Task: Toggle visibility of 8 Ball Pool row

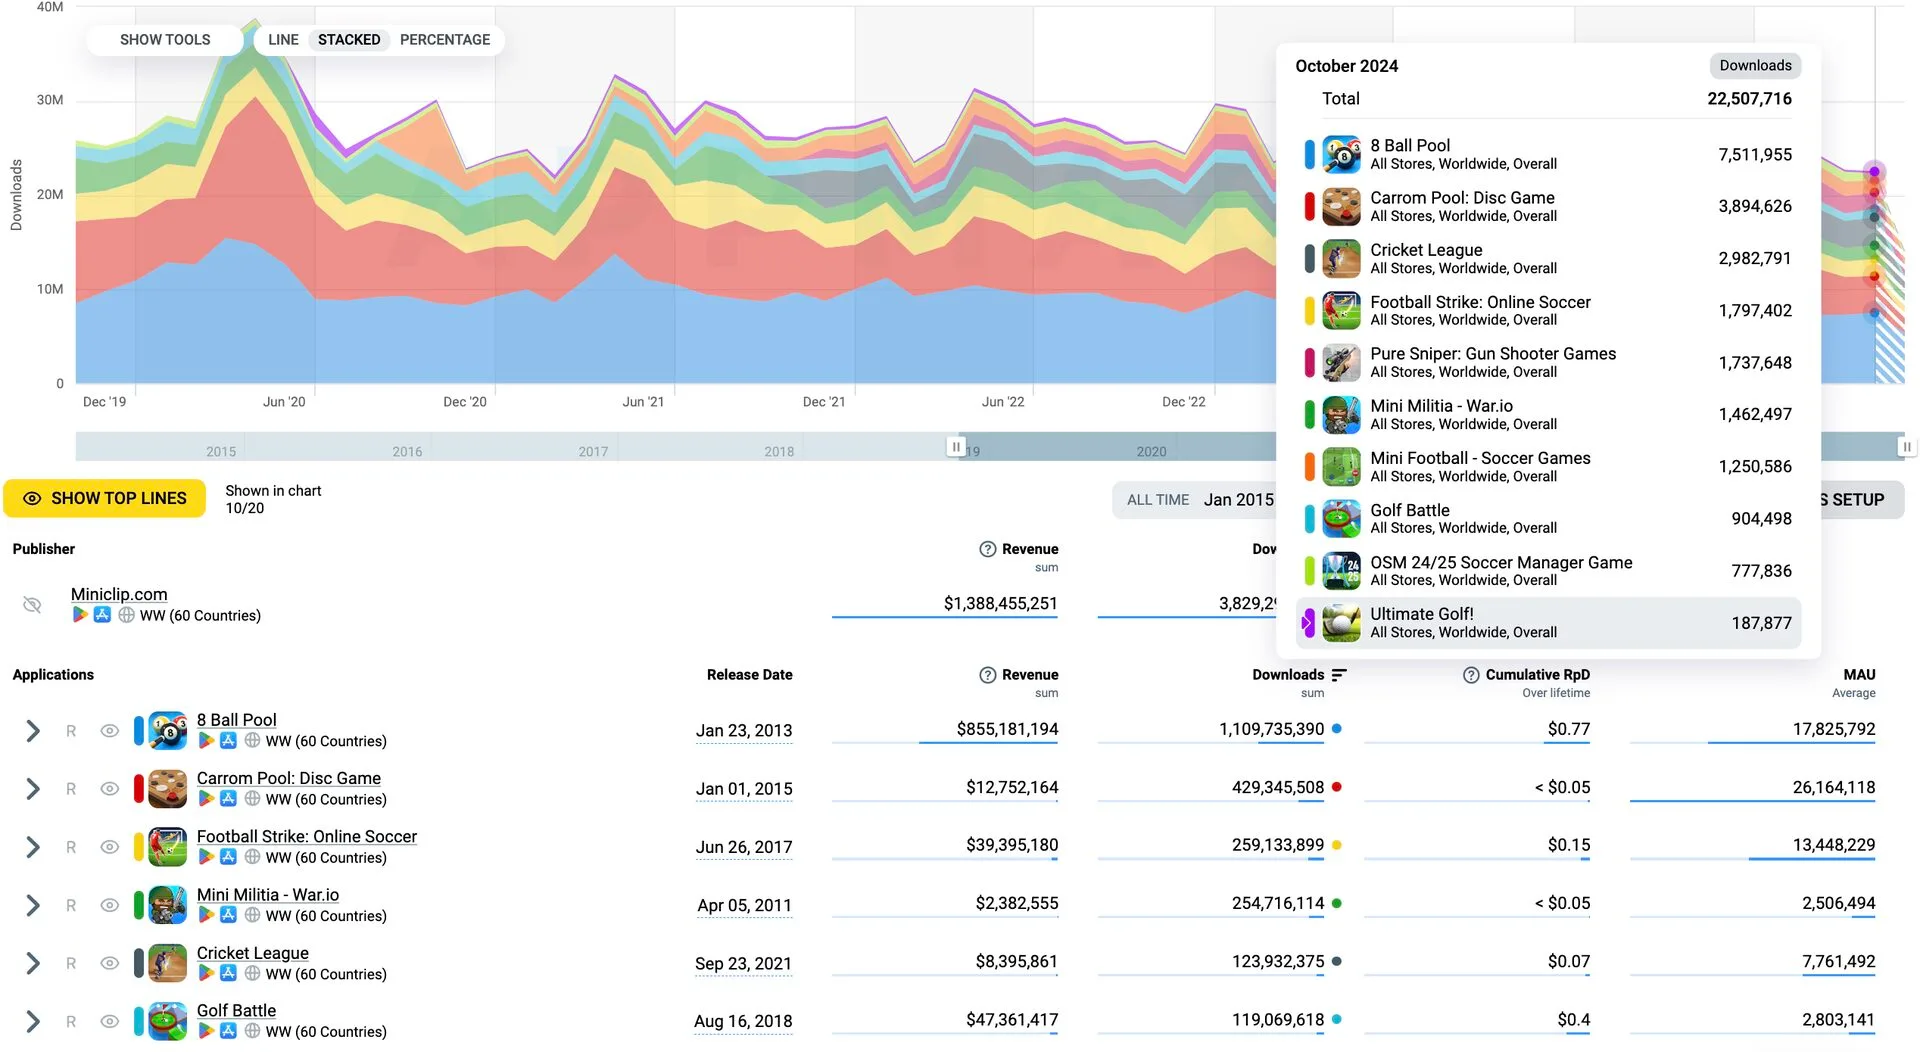Action: [110, 731]
